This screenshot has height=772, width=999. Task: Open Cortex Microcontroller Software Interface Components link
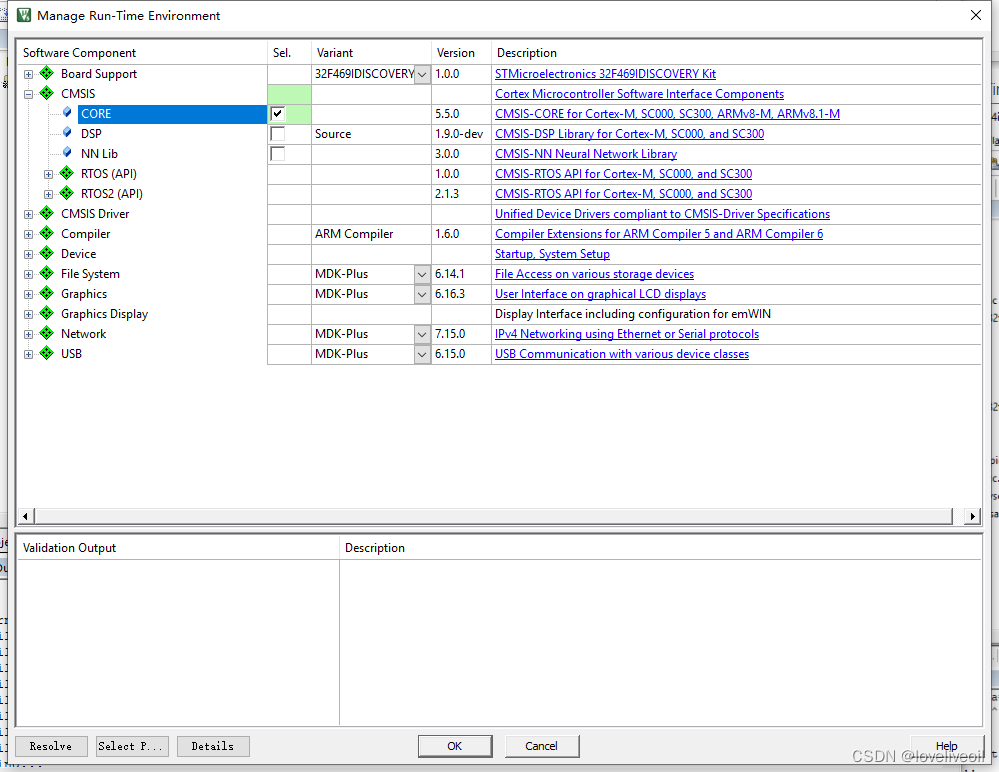[x=639, y=94]
